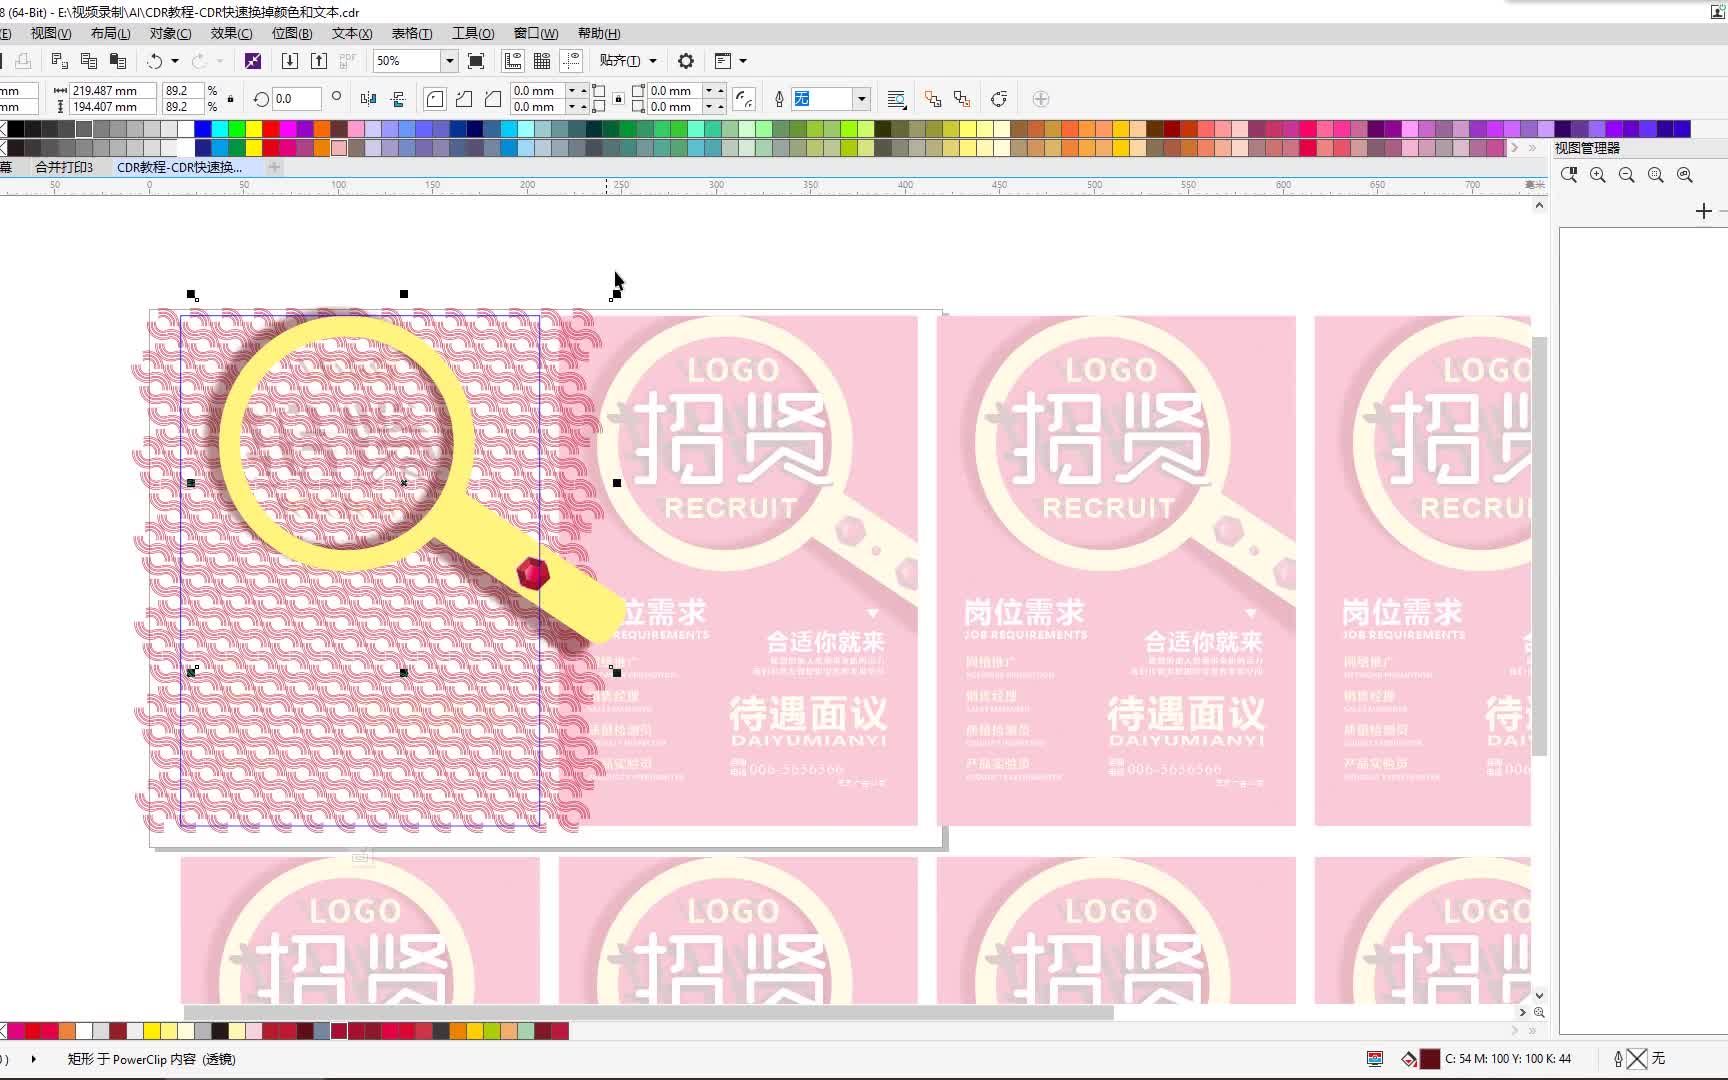1728x1080 pixels.
Task: Add current view with plus button
Action: [x=1704, y=211]
